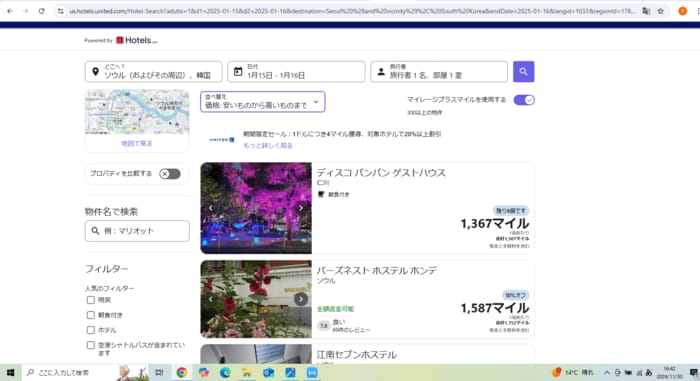This screenshot has width=700, height=381.
Task: Click the weather widget showing 14°C
Action: pos(573,373)
